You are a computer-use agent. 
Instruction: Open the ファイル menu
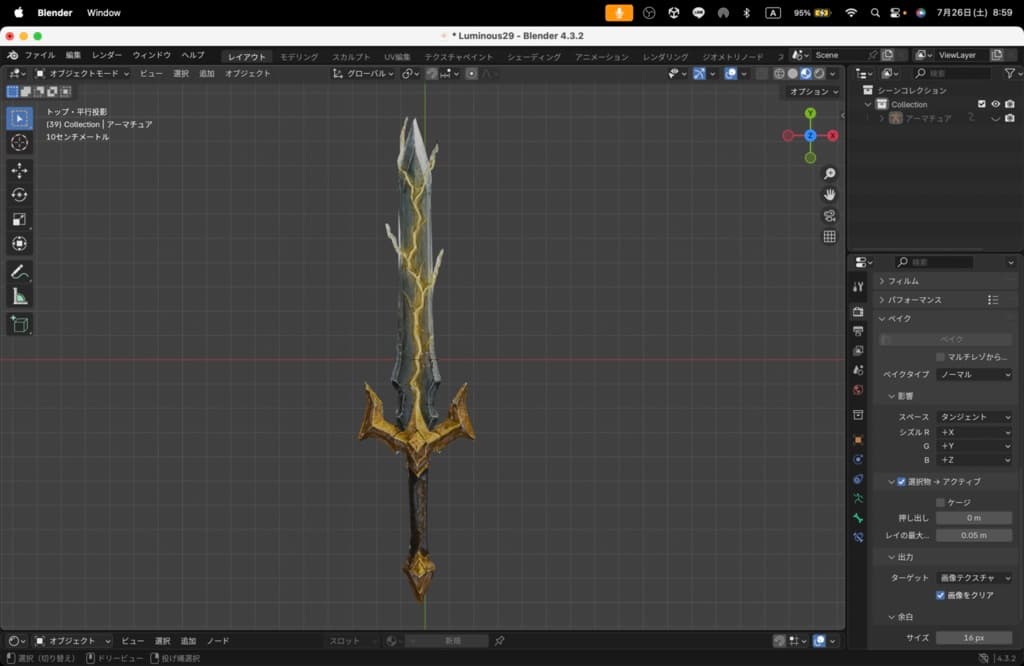pyautogui.click(x=39, y=55)
